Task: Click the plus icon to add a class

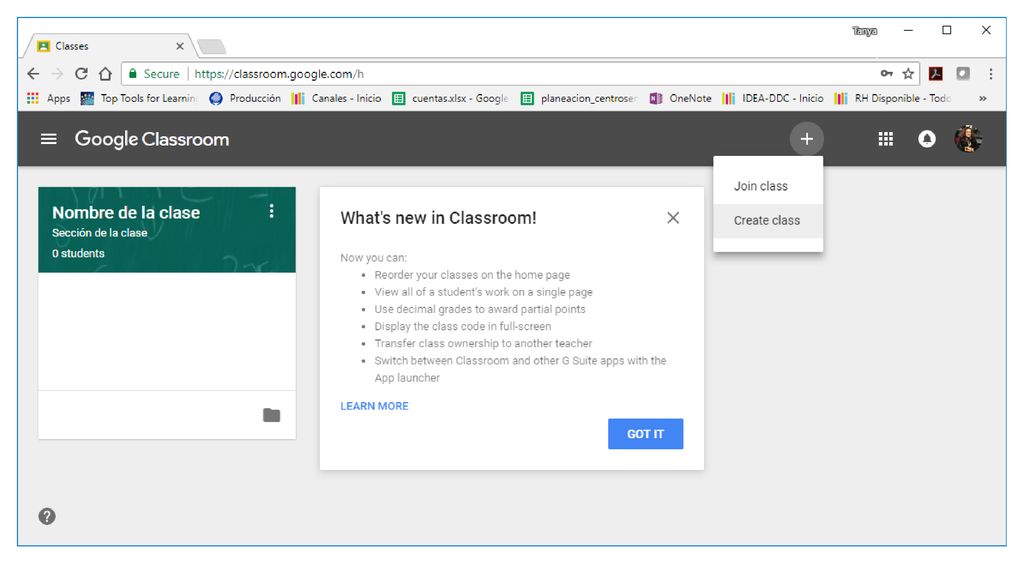Action: click(807, 139)
